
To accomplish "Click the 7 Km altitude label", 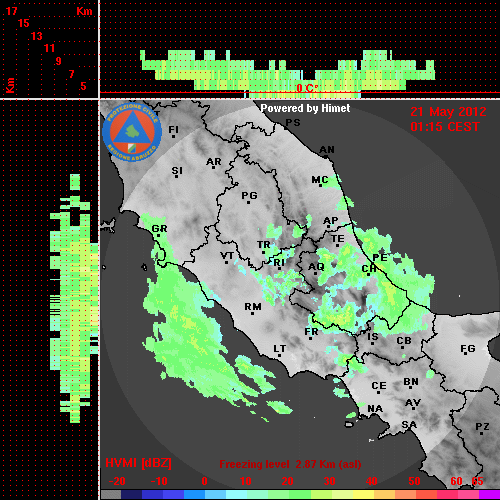I will [71, 74].
